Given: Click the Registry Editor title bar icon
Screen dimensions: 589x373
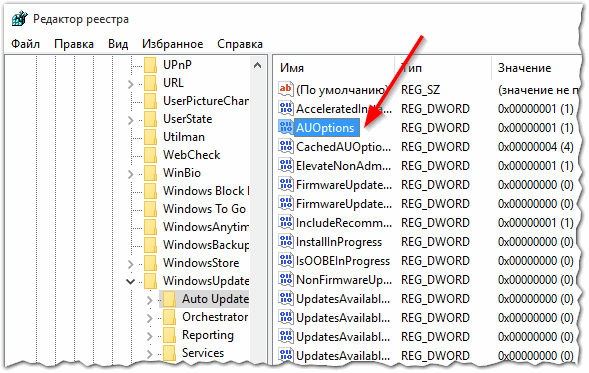Looking at the screenshot, I should [x=20, y=19].
